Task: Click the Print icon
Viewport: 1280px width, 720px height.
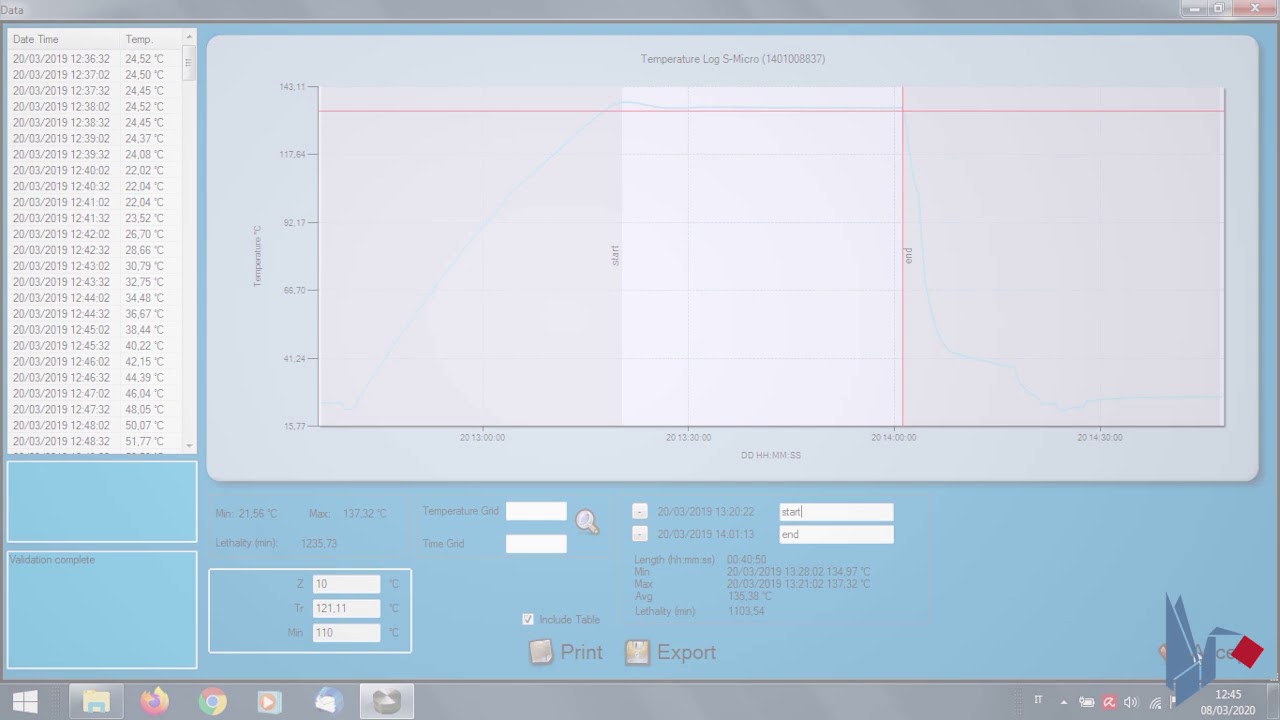Action: [x=541, y=652]
